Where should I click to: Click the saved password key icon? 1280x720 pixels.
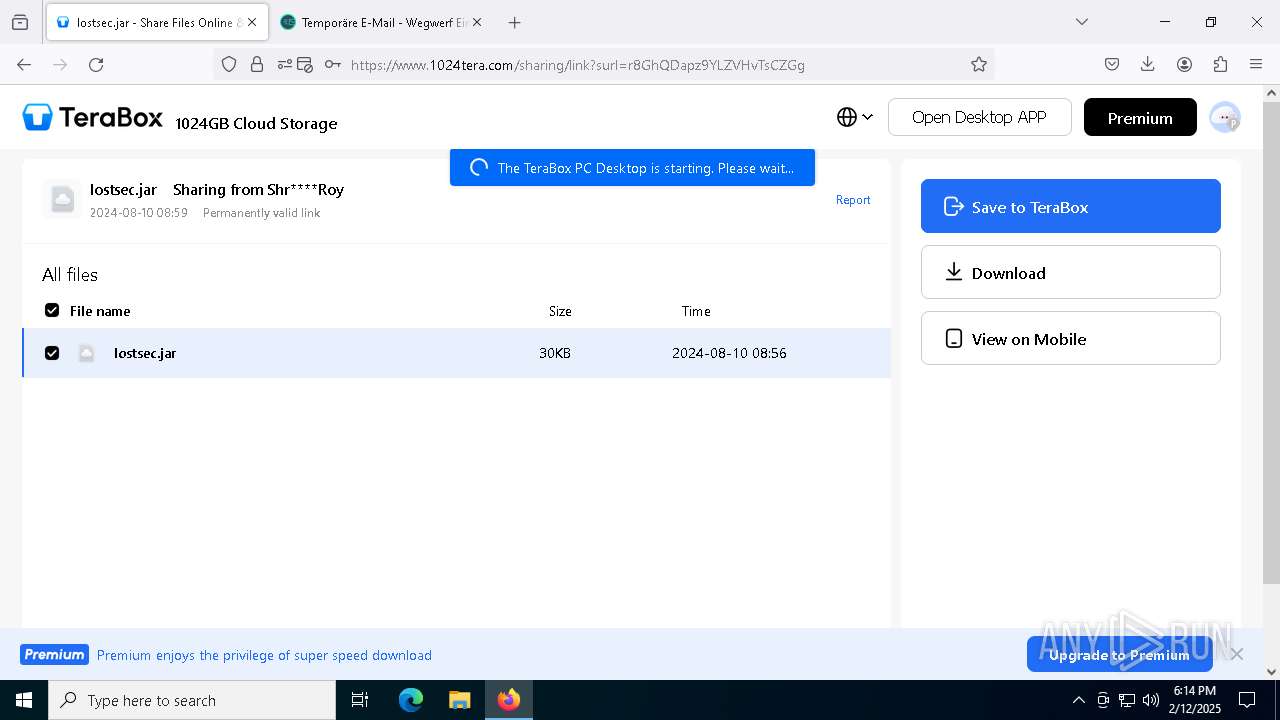click(333, 64)
